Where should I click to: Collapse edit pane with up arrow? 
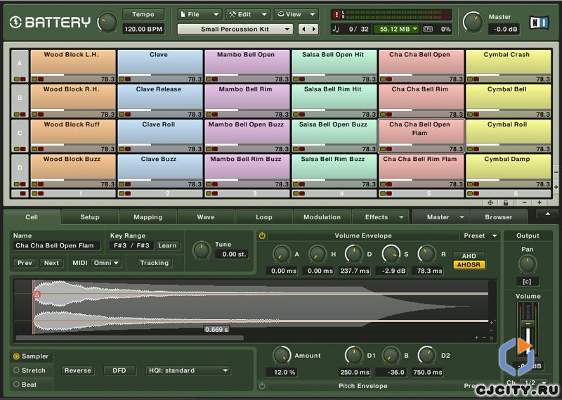pyautogui.click(x=548, y=214)
